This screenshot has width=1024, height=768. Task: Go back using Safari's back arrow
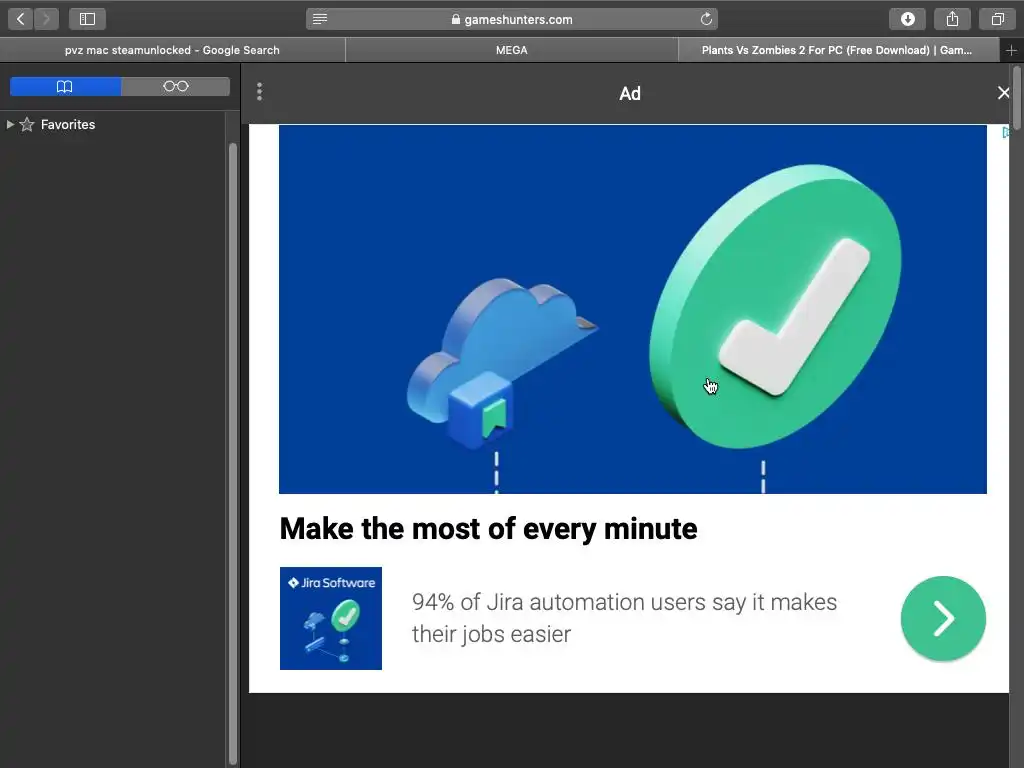tap(21, 19)
